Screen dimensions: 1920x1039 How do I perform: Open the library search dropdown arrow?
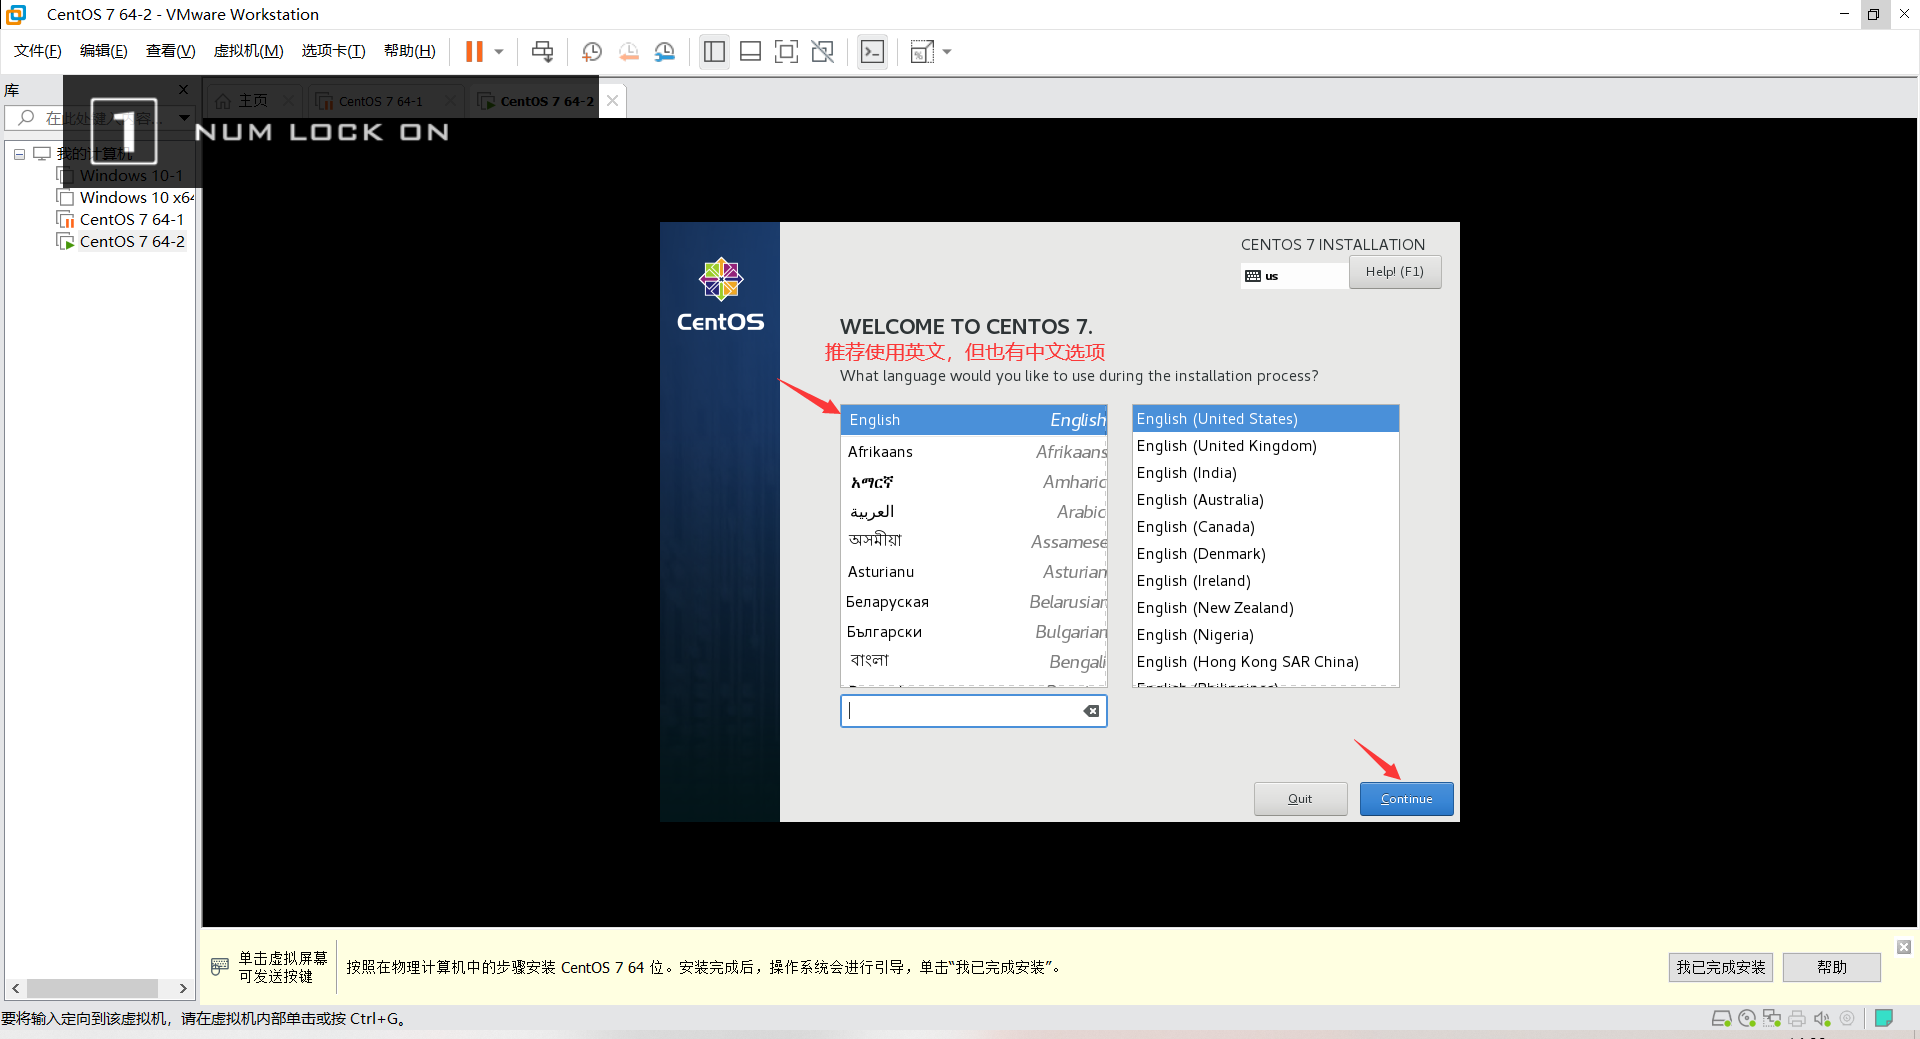(x=184, y=118)
